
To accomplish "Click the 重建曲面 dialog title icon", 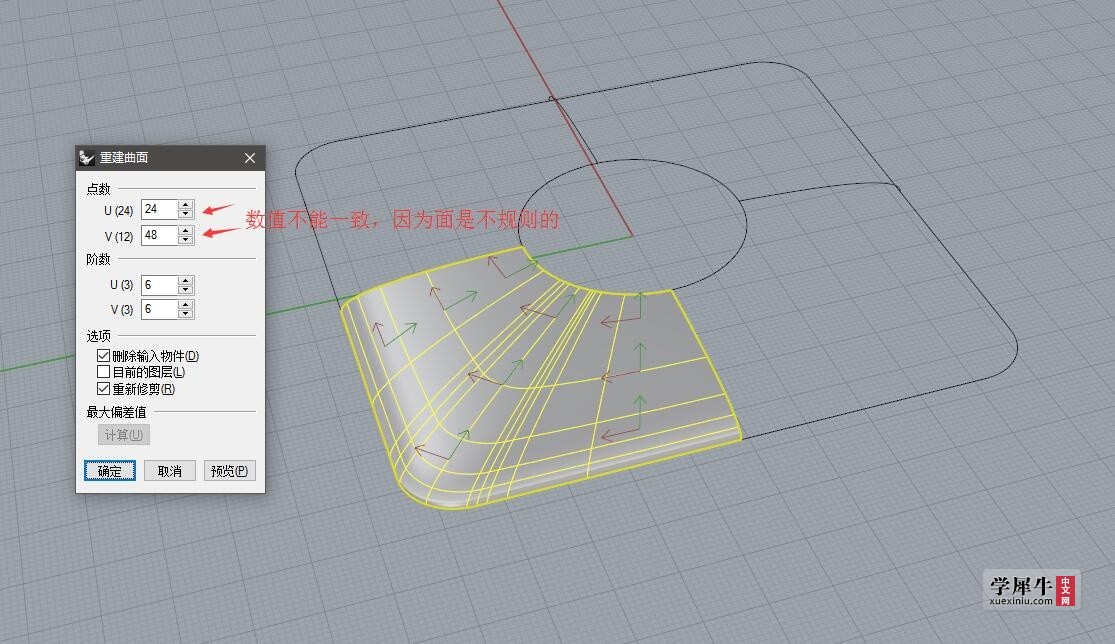I will pos(87,158).
